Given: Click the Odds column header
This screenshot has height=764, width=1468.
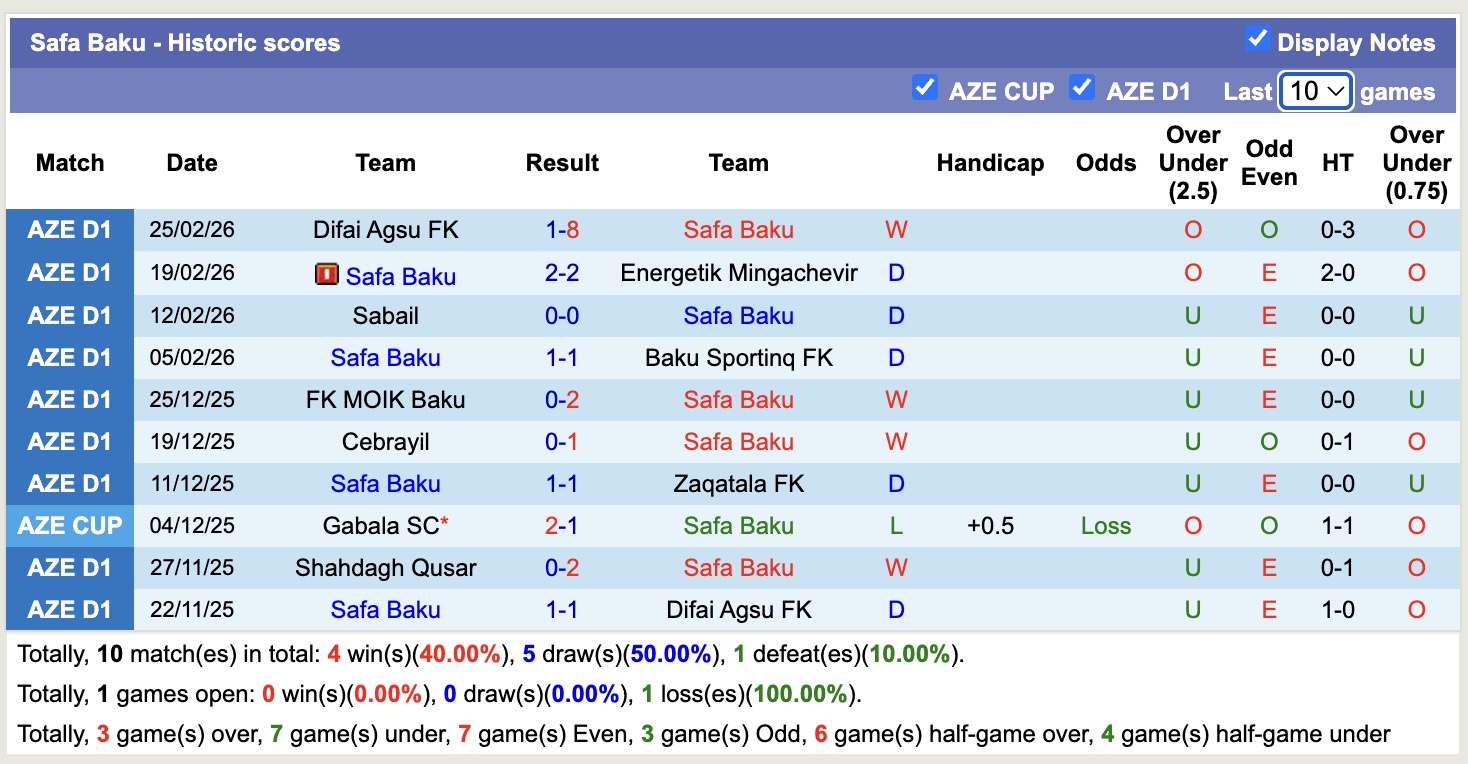Looking at the screenshot, I should coord(1105,162).
